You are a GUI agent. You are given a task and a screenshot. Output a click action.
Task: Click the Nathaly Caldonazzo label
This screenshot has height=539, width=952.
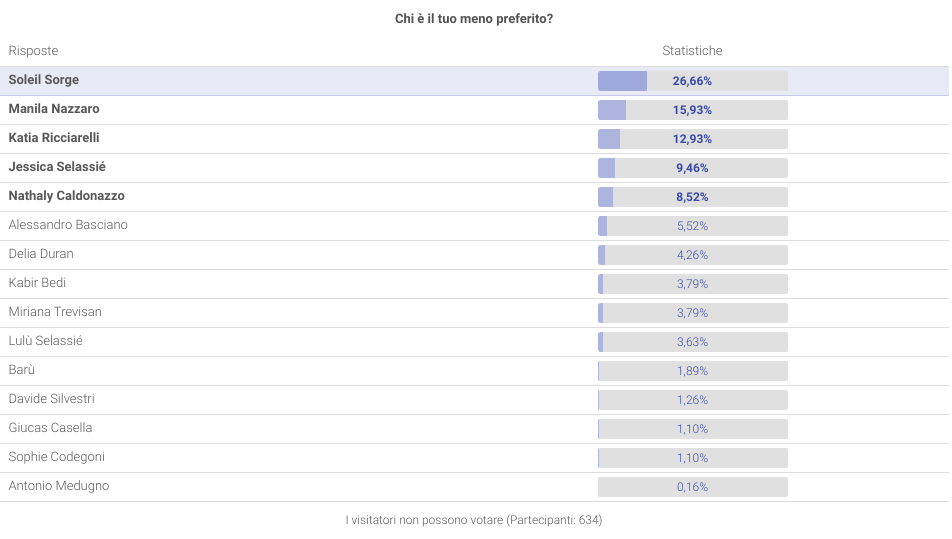pos(67,196)
